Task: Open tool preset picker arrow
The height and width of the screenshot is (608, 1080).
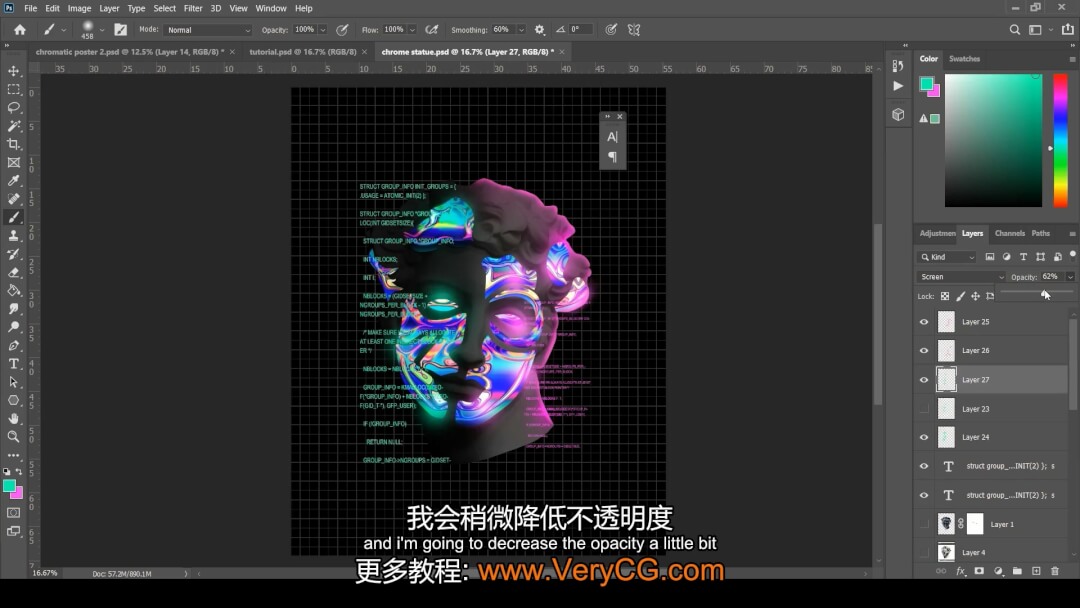Action: click(x=63, y=30)
